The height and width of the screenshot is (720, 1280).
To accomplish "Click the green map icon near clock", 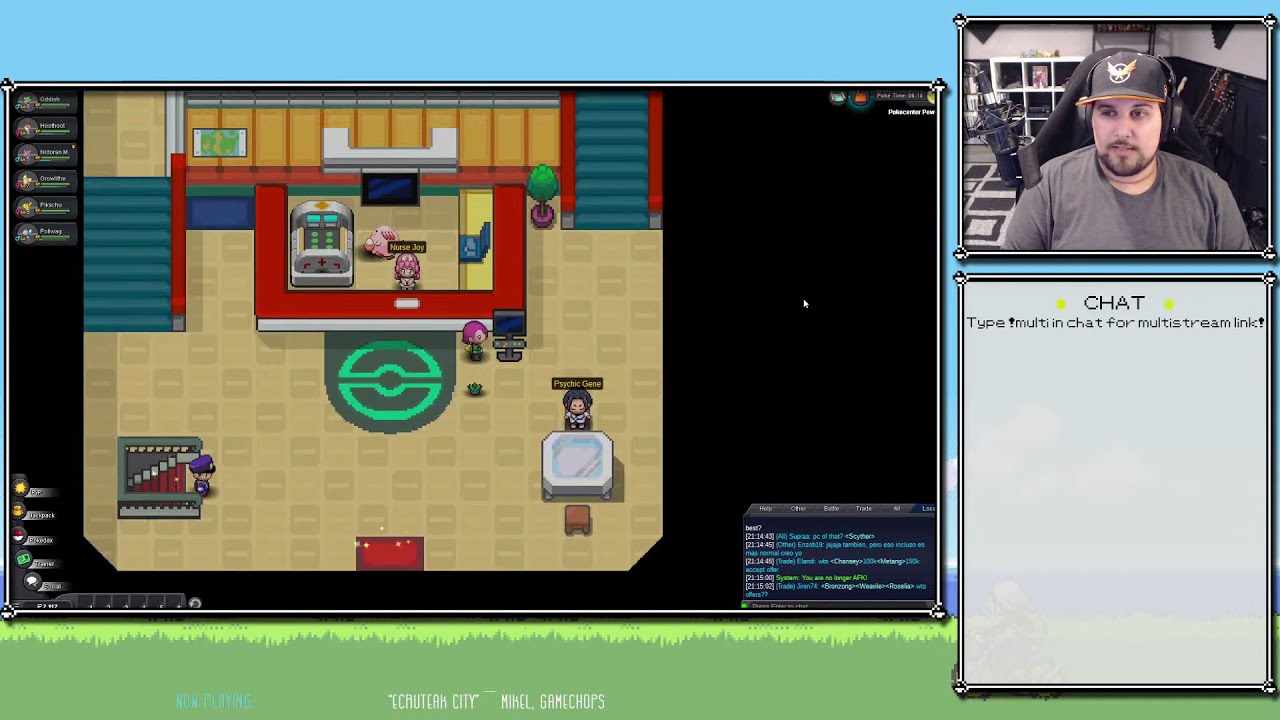I will [x=838, y=97].
